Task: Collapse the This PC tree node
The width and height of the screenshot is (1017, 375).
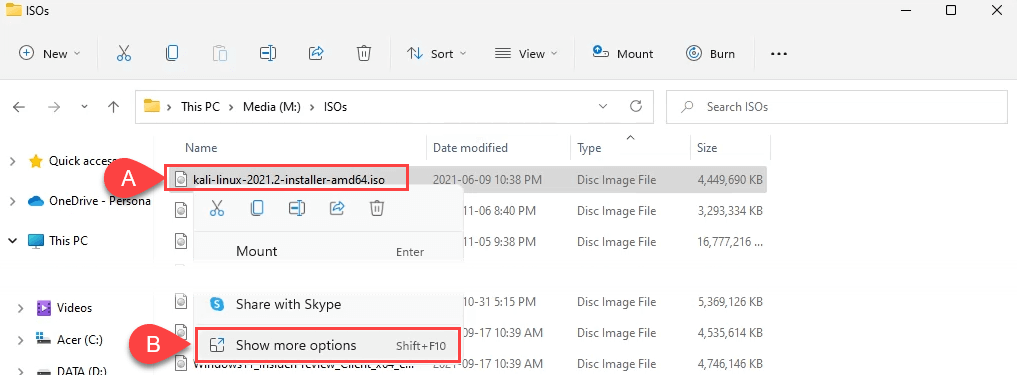Action: pos(12,241)
